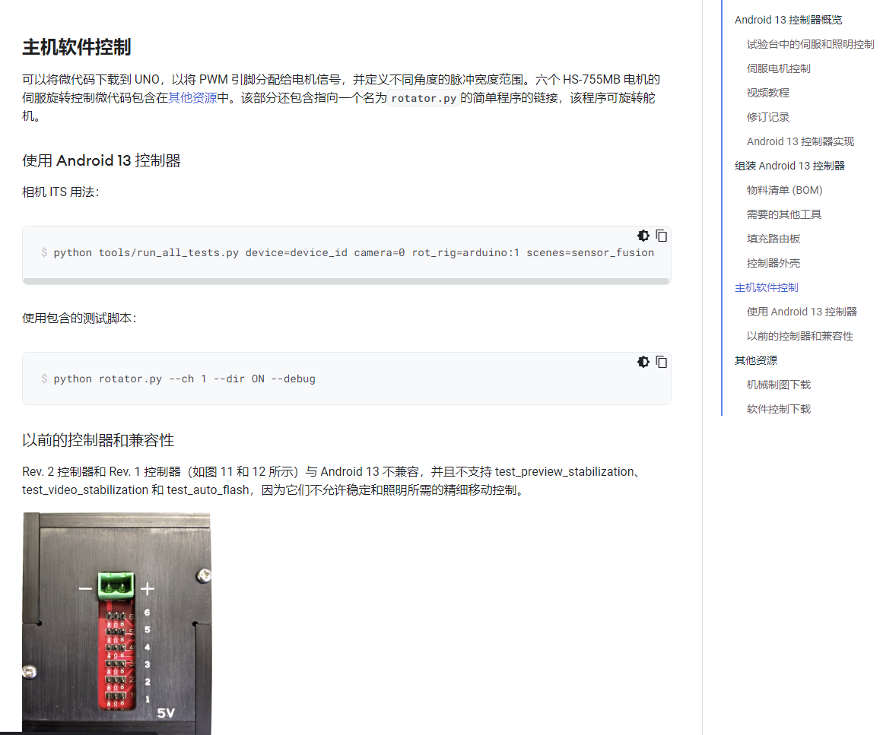This screenshot has width=883, height=735.
Task: Jump to 软件控制下载 sidebar link
Action: coord(778,409)
